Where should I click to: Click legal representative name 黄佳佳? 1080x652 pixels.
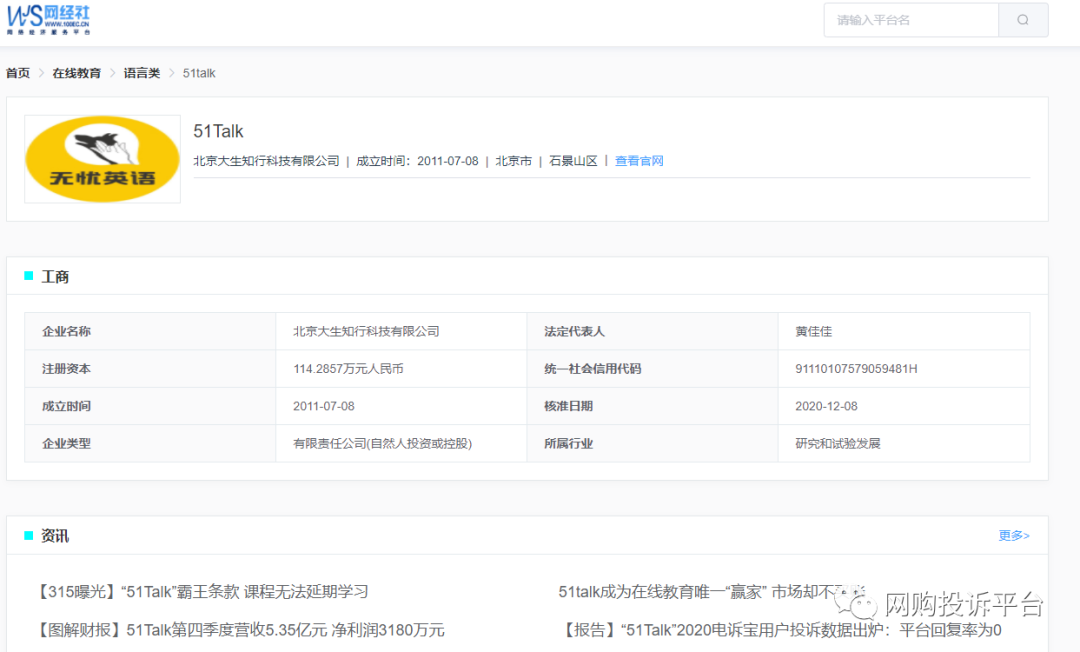point(813,331)
